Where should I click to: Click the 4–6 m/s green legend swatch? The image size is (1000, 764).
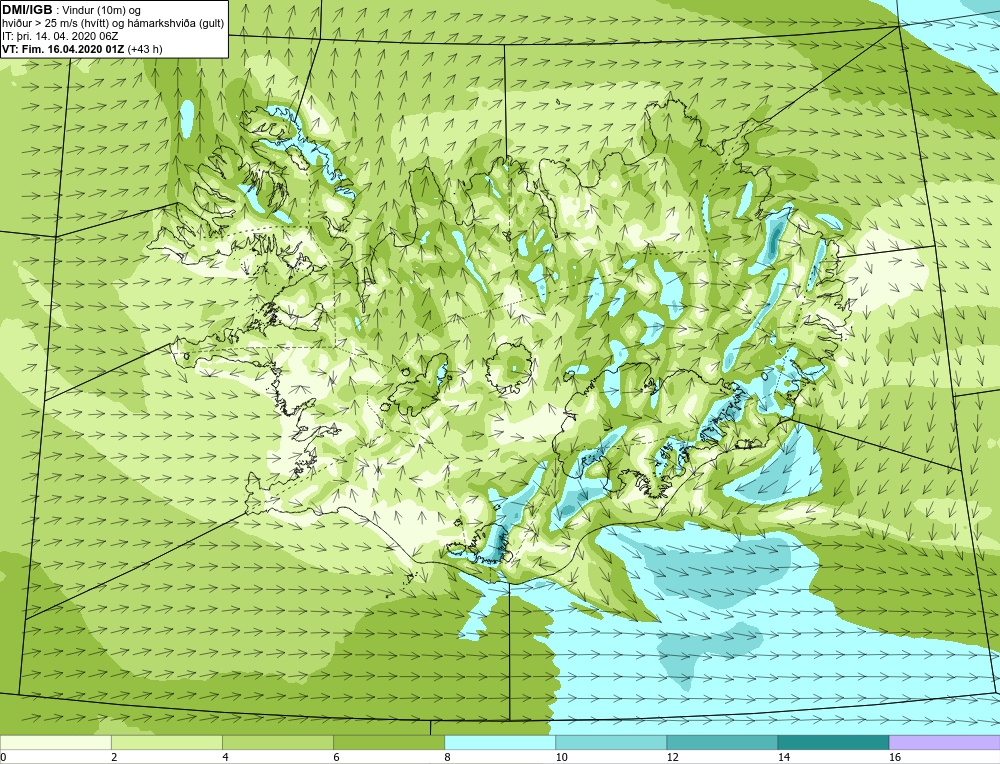[x=277, y=742]
